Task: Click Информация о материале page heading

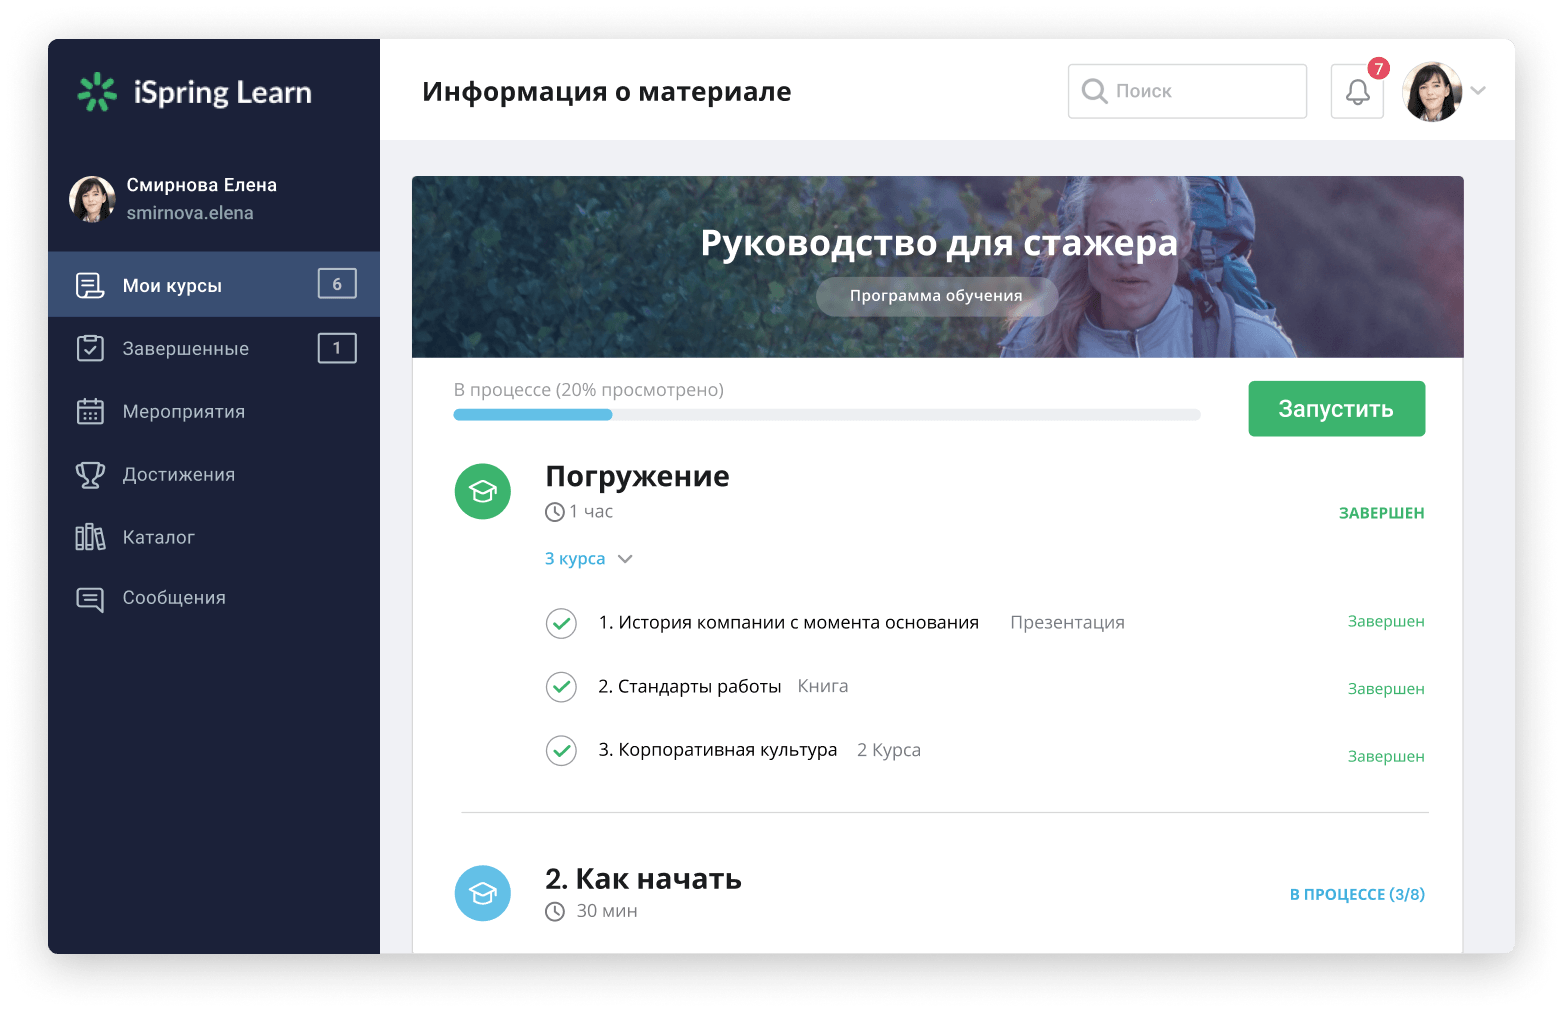Action: coord(606,92)
